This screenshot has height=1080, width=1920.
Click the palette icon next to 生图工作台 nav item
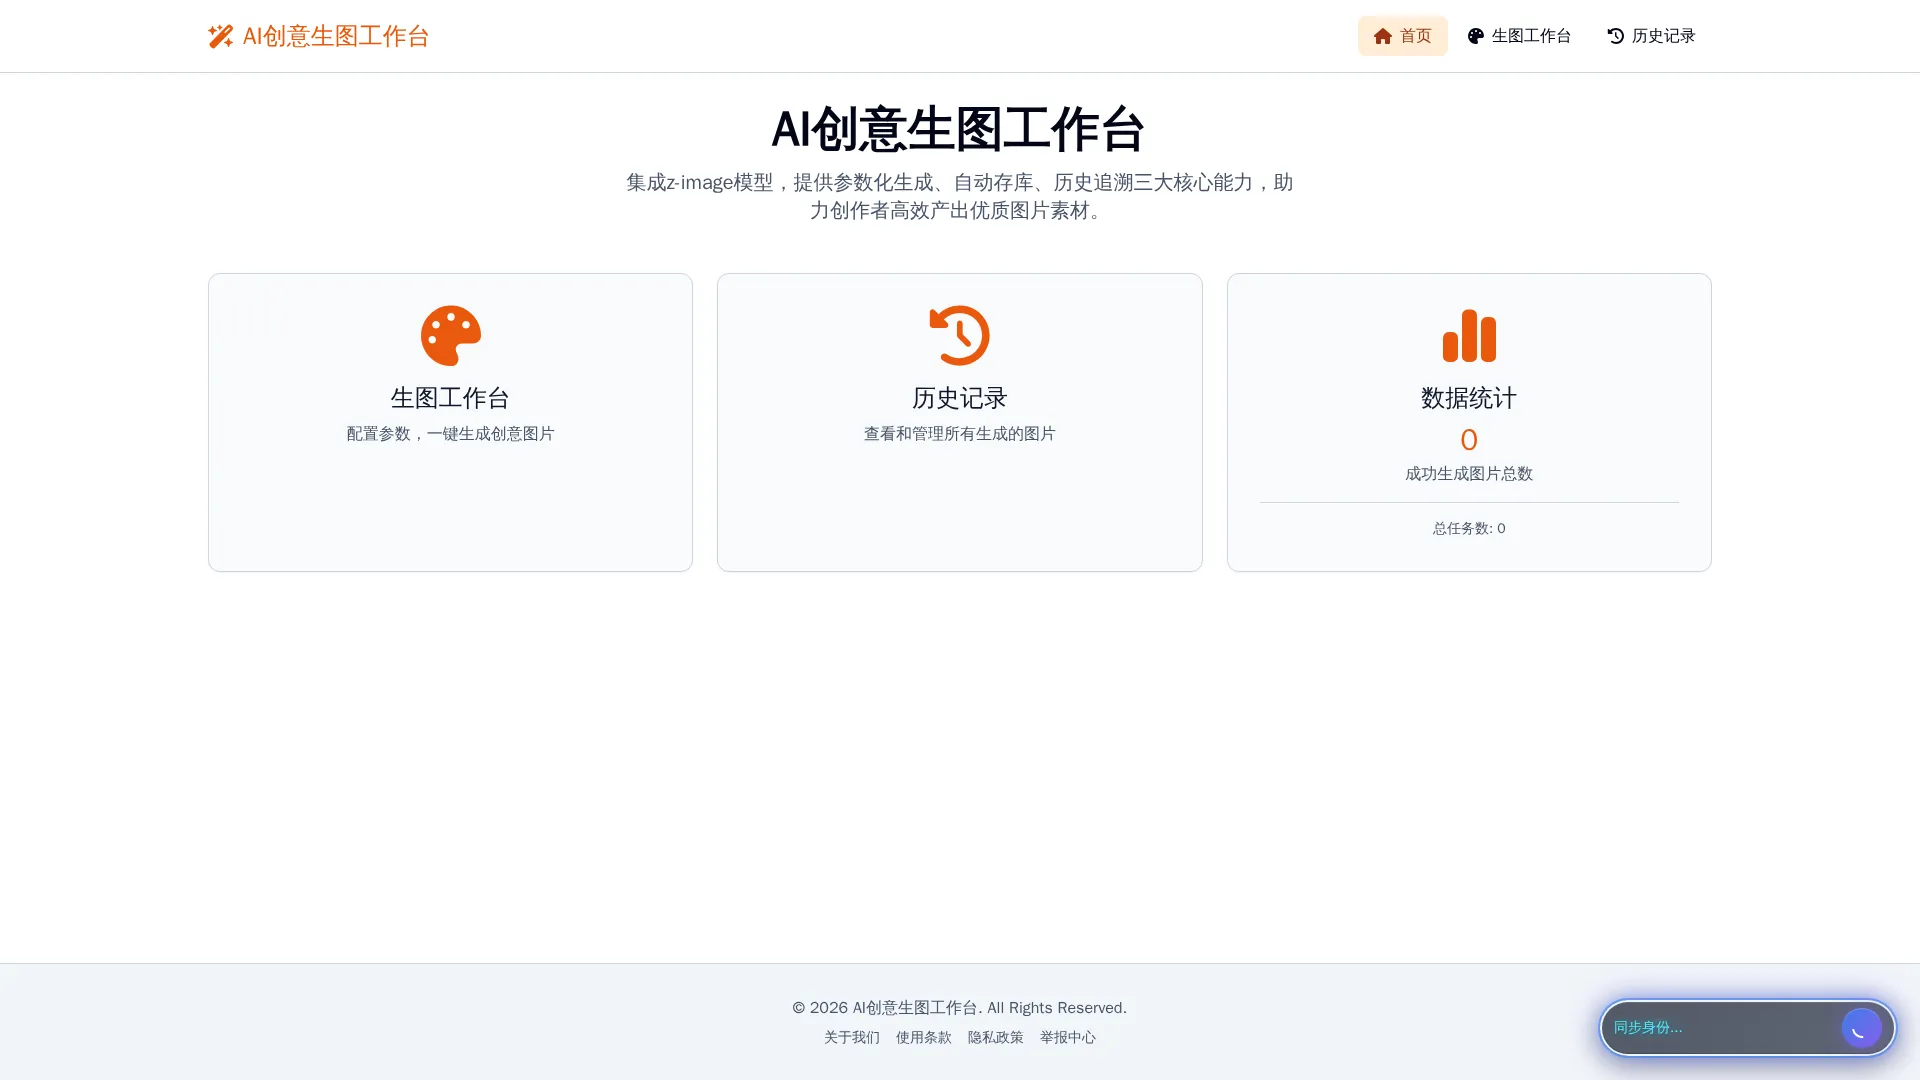tap(1476, 36)
